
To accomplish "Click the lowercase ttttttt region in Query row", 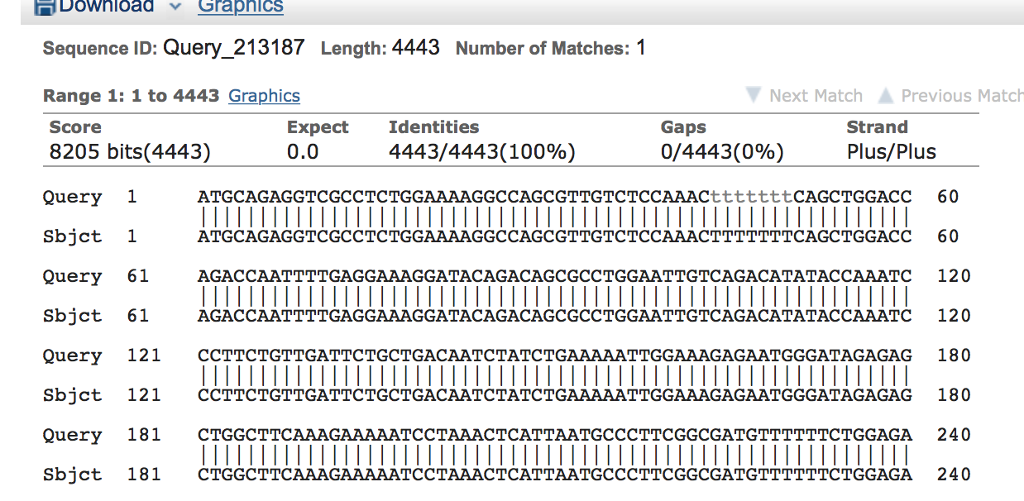I will point(751,197).
